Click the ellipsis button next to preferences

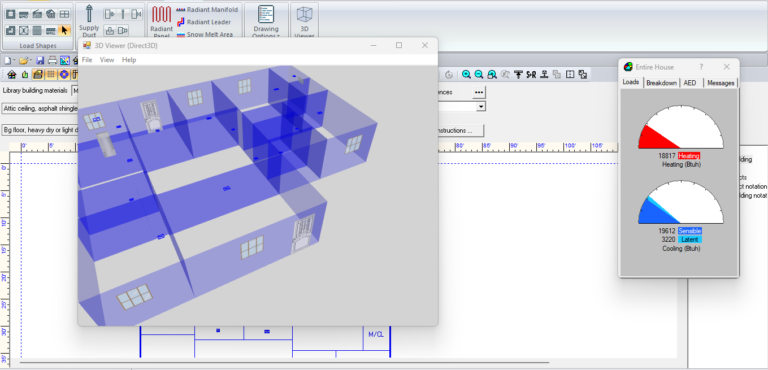coord(479,92)
